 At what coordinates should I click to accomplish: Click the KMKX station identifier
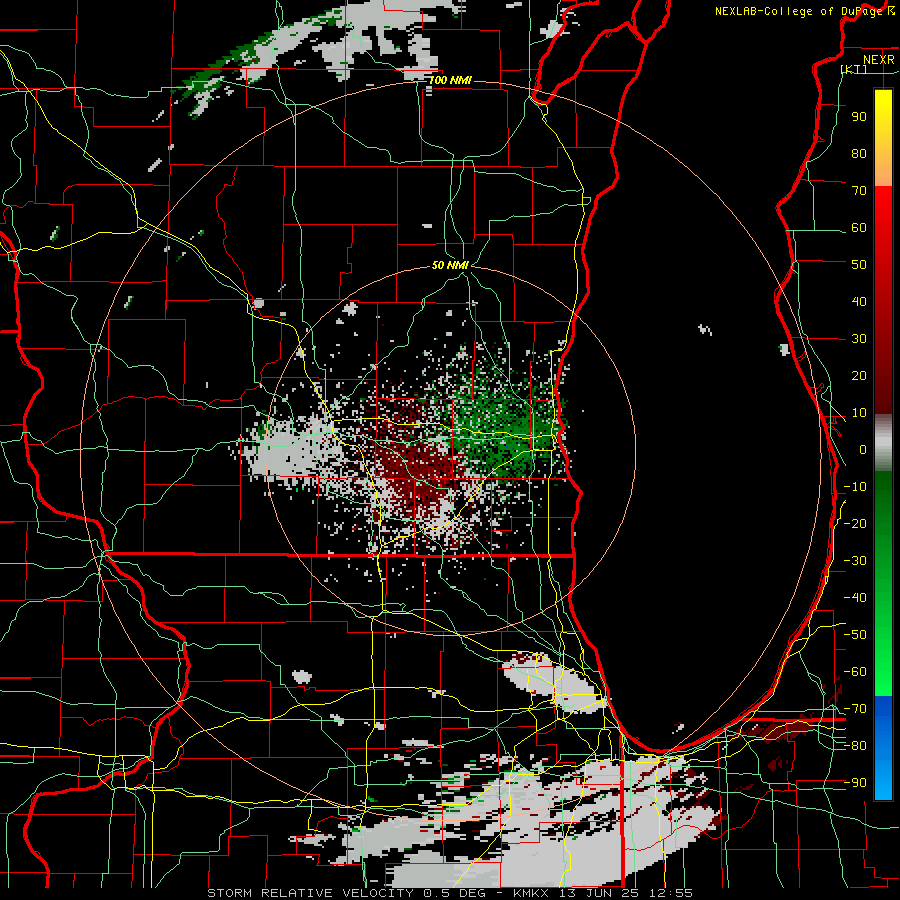pyautogui.click(x=531, y=893)
